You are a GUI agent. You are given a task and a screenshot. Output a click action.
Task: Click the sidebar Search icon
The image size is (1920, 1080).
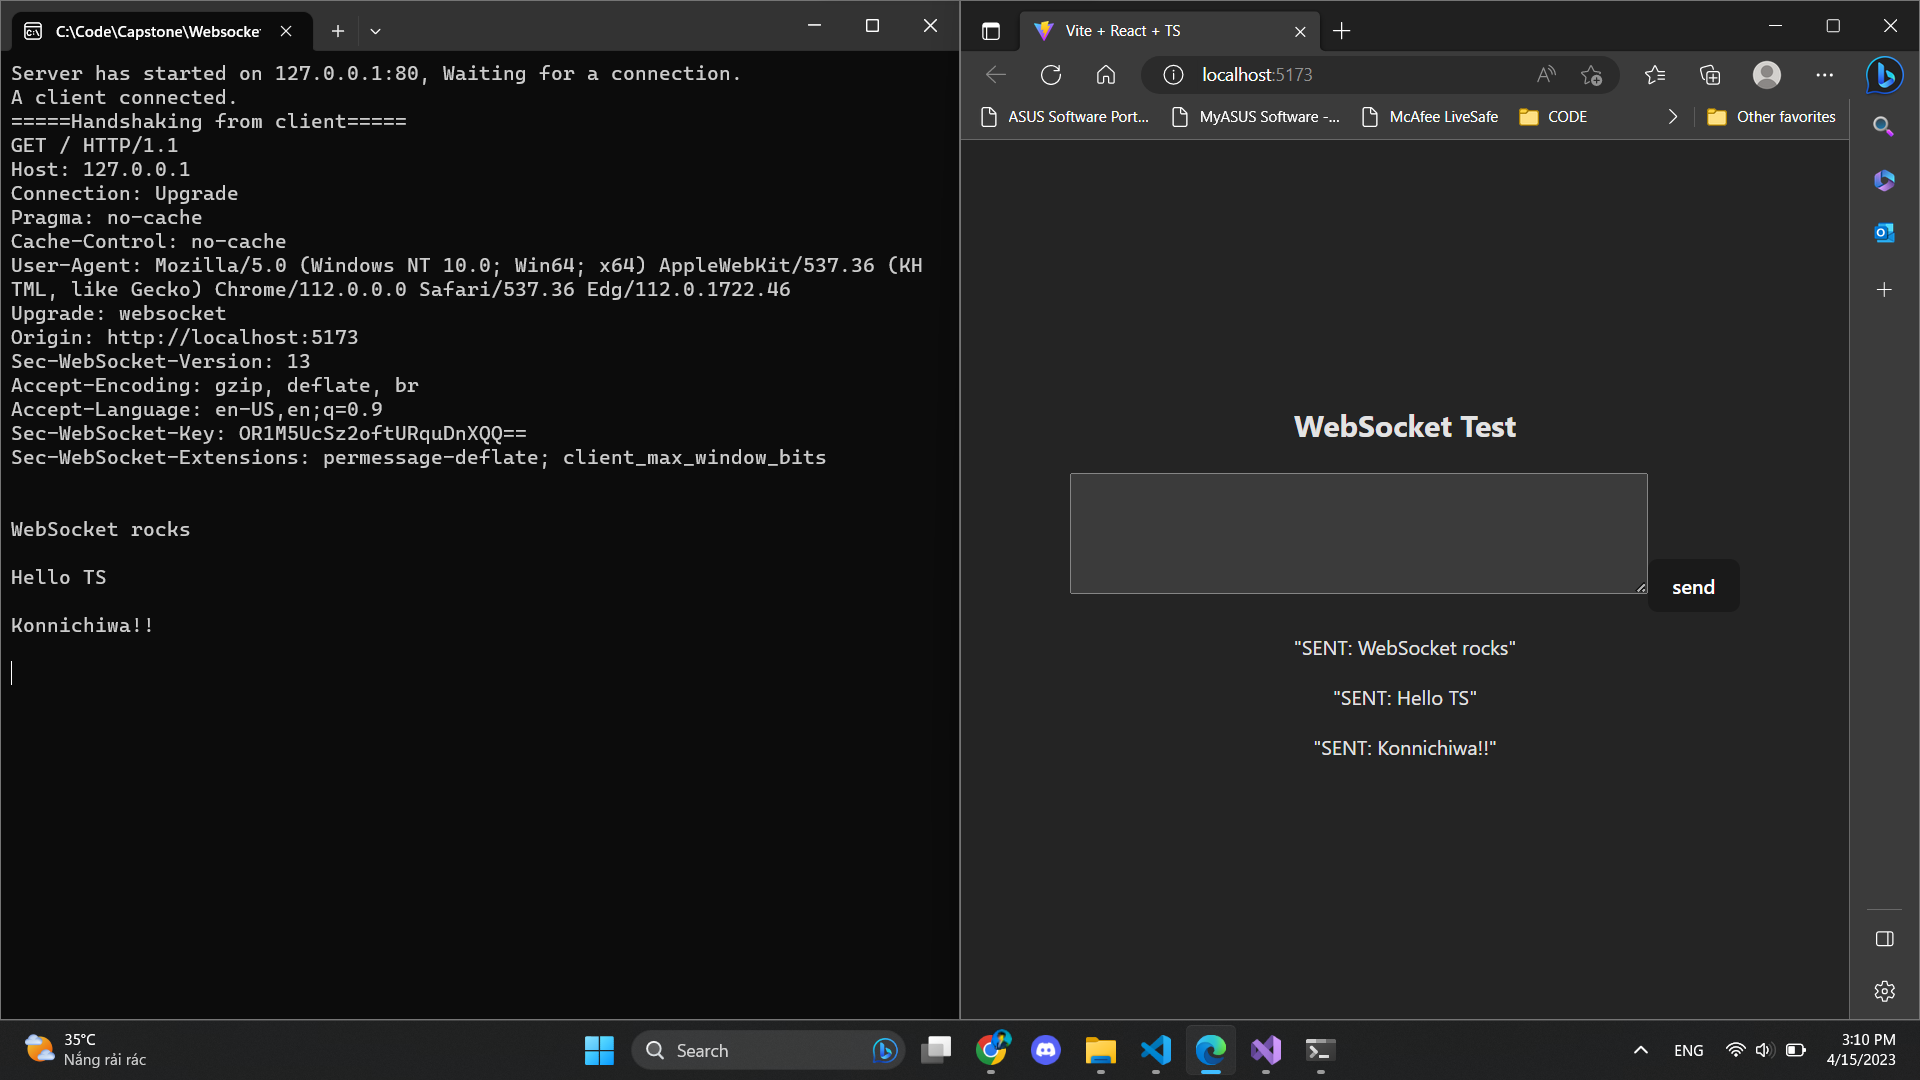pos(1884,127)
